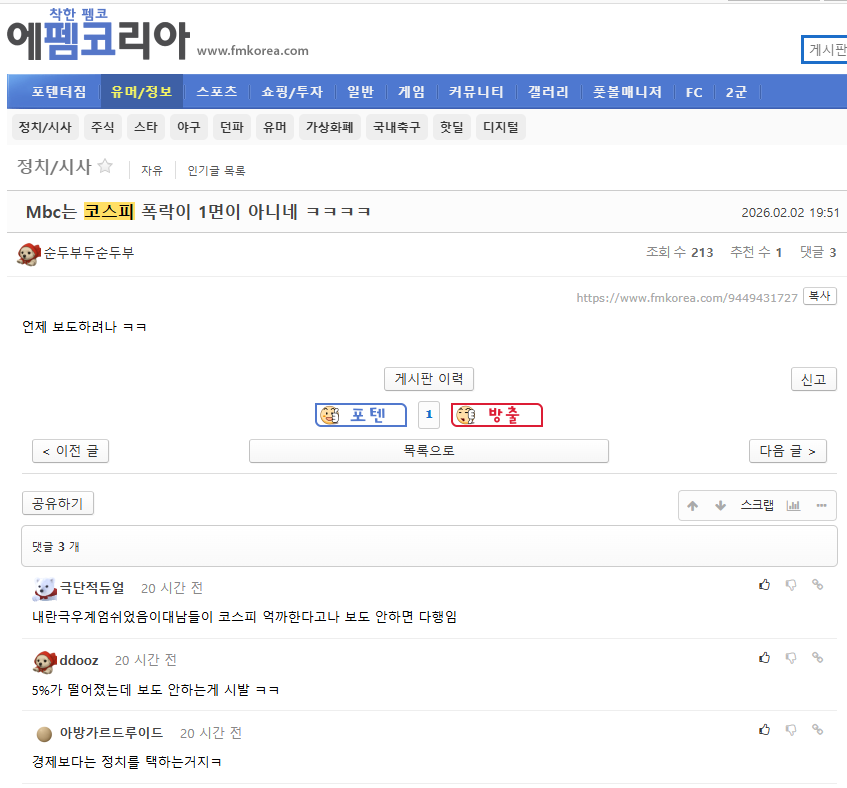Image resolution: width=847 pixels, height=788 pixels.
Task: Go back to list via 목록으로
Action: pos(429,451)
